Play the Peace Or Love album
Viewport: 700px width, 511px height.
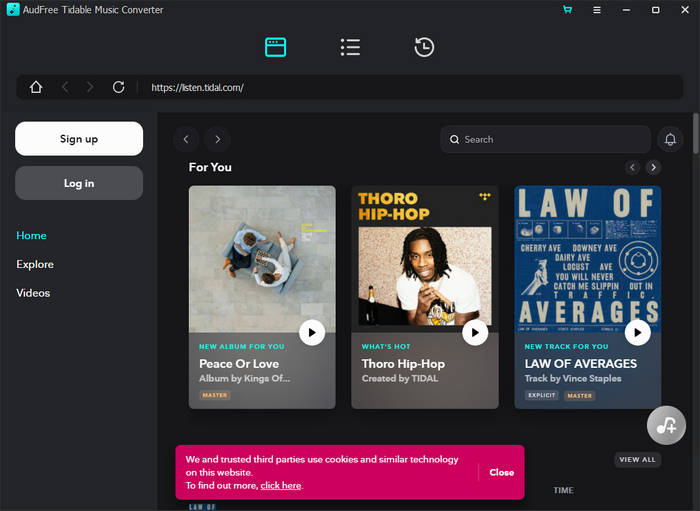click(312, 332)
